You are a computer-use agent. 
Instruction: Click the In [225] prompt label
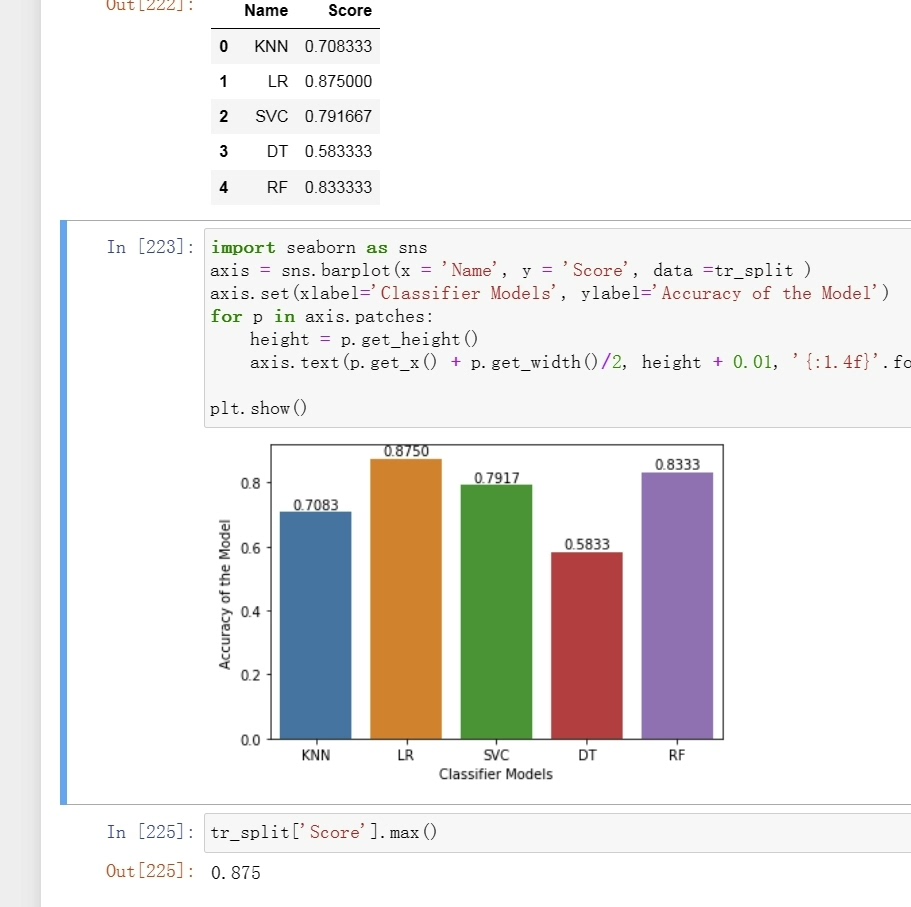[x=150, y=832]
